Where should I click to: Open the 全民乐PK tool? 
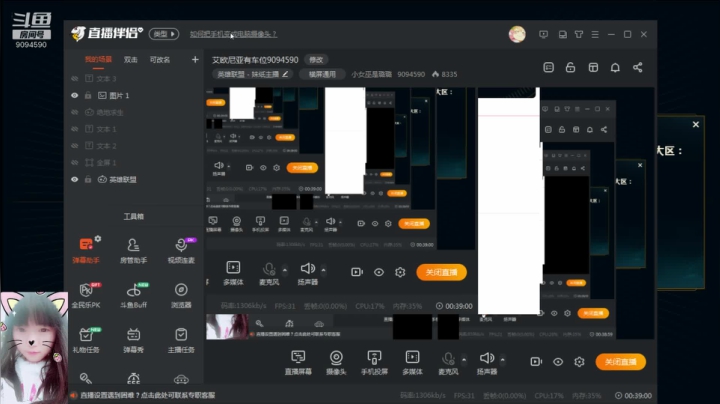pos(86,295)
